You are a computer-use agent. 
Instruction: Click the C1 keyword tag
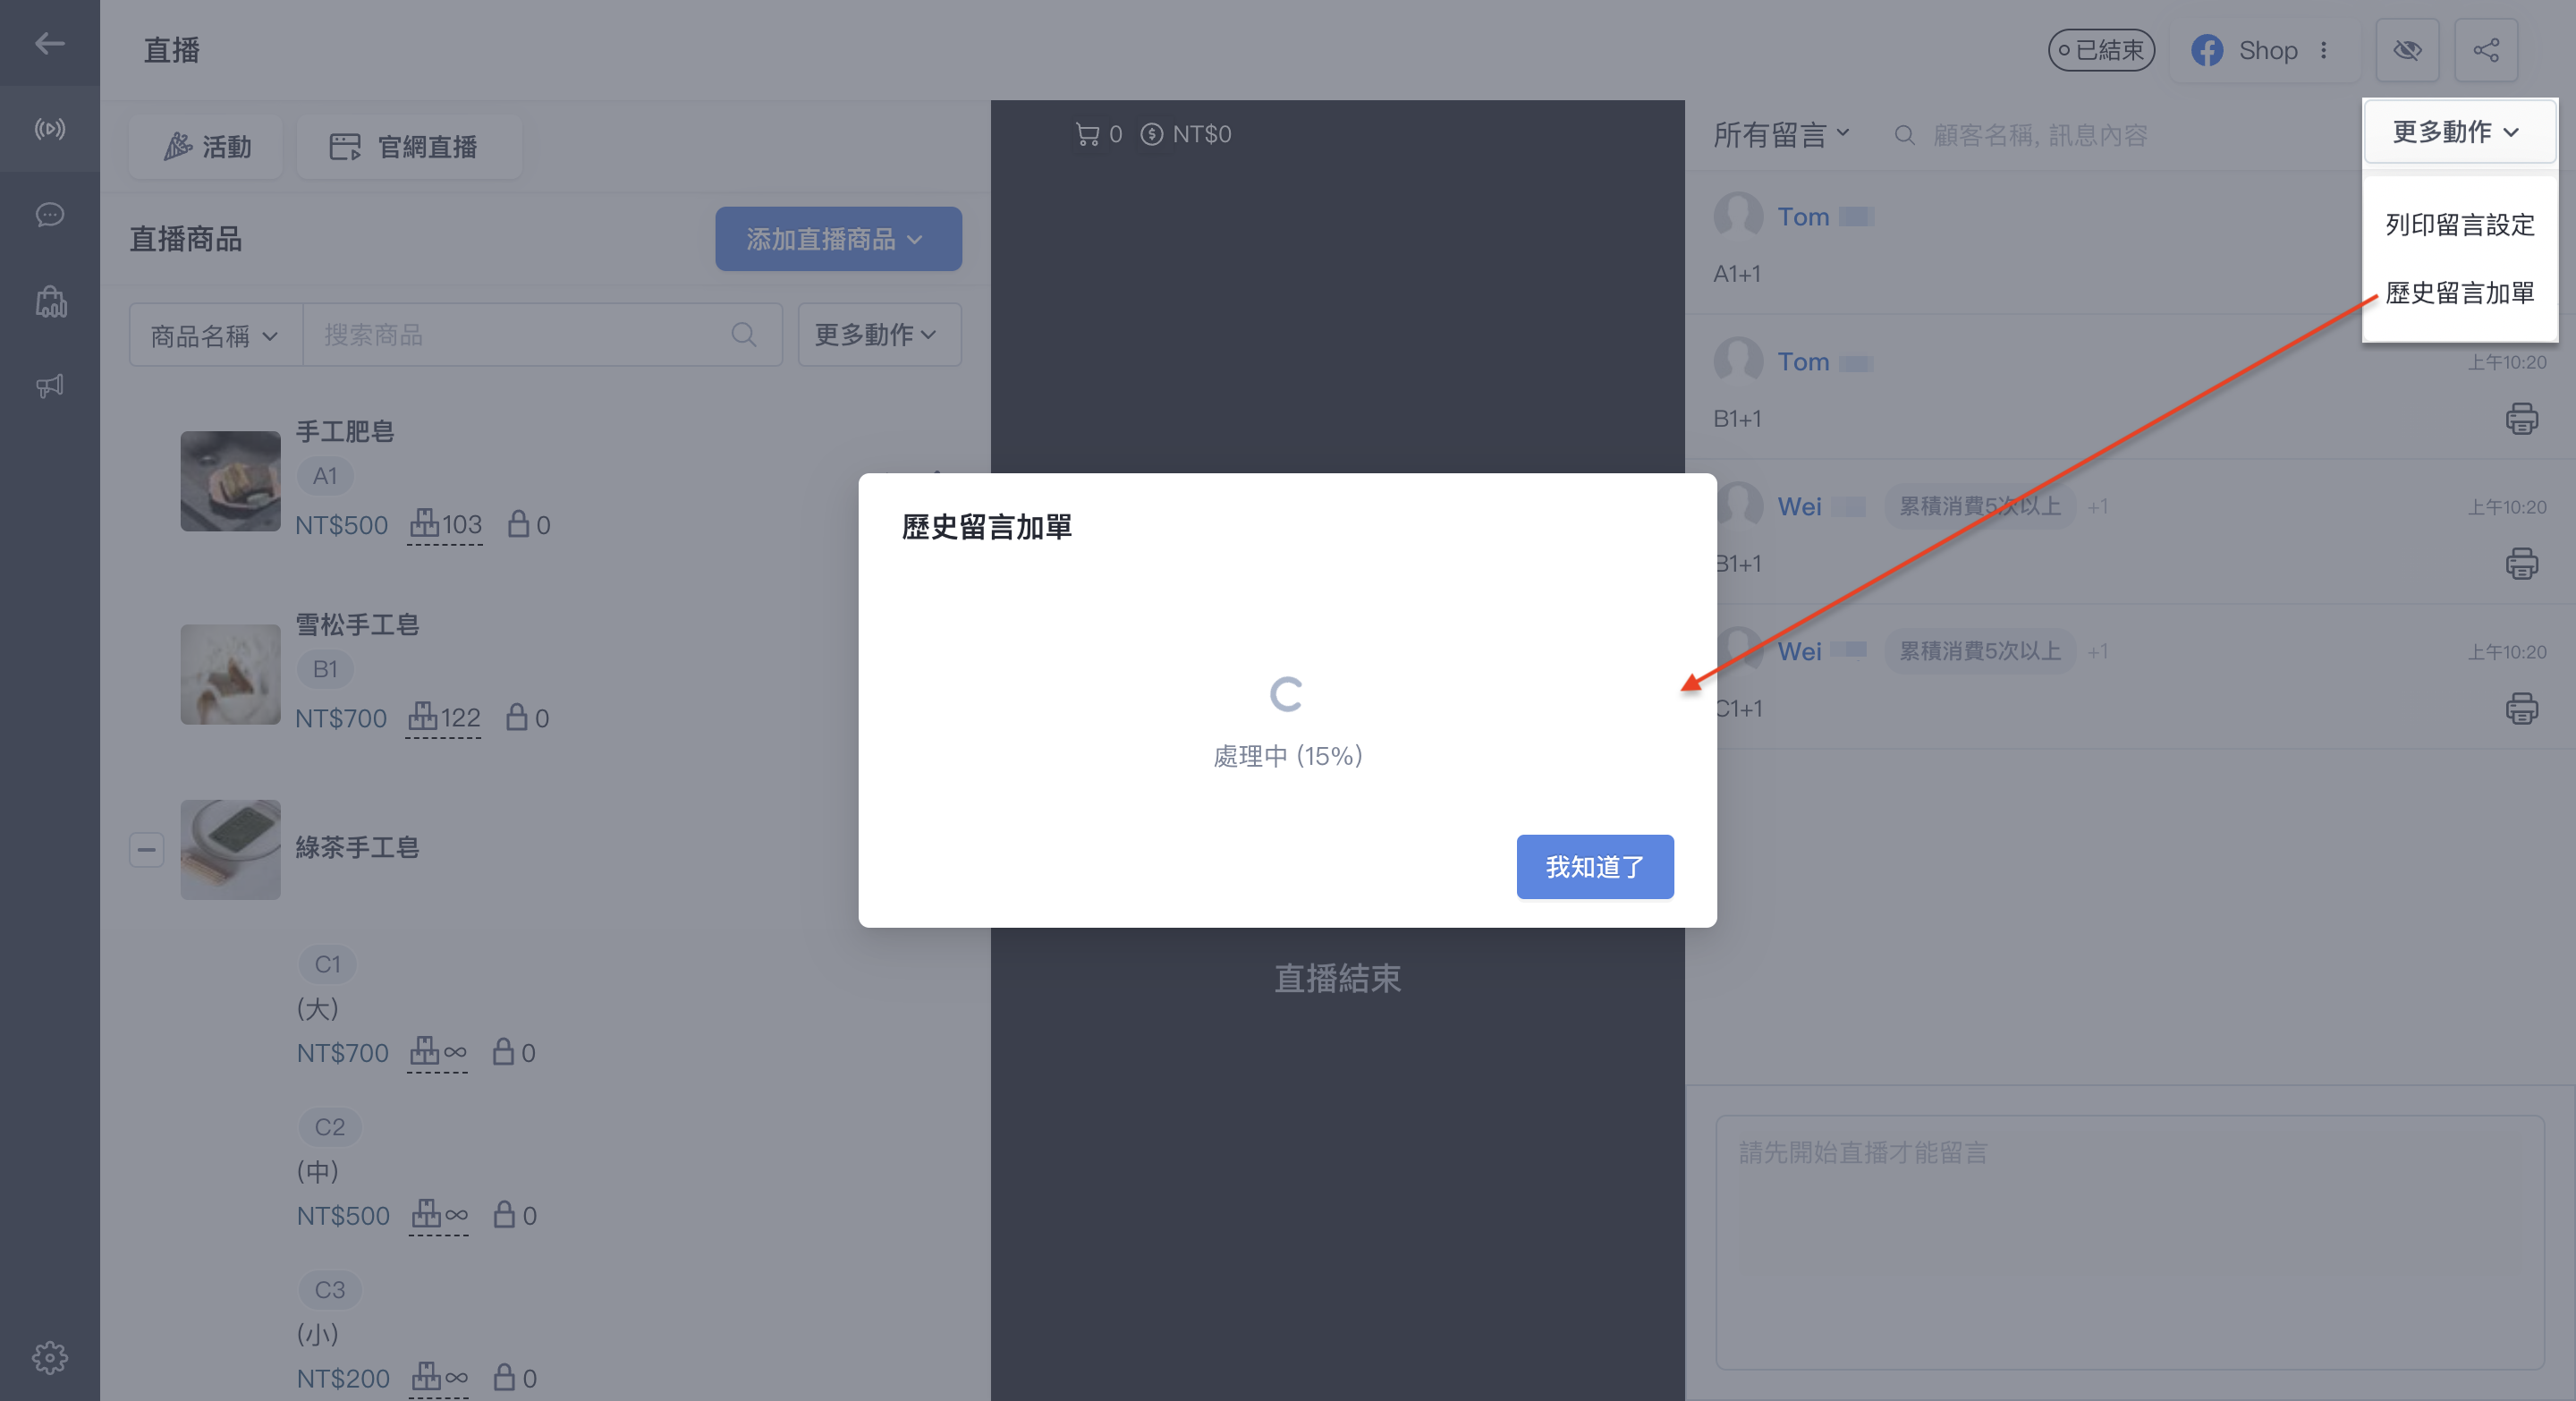coord(328,964)
